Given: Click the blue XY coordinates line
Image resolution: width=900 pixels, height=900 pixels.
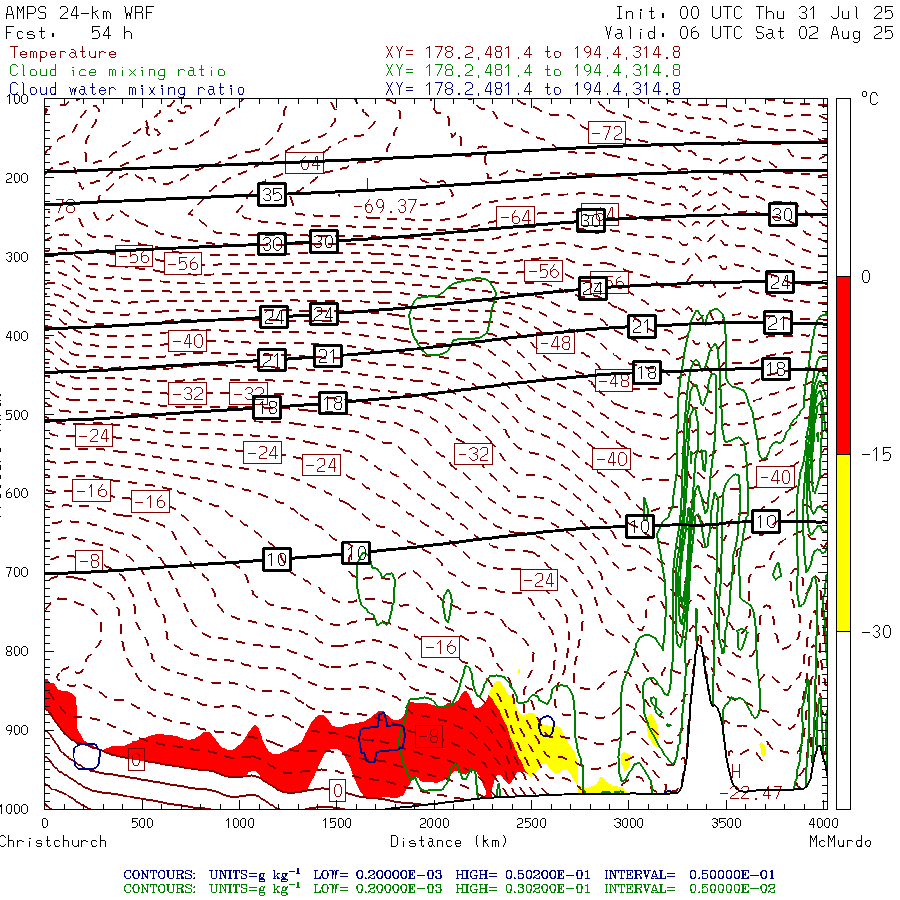Looking at the screenshot, I should 533,89.
